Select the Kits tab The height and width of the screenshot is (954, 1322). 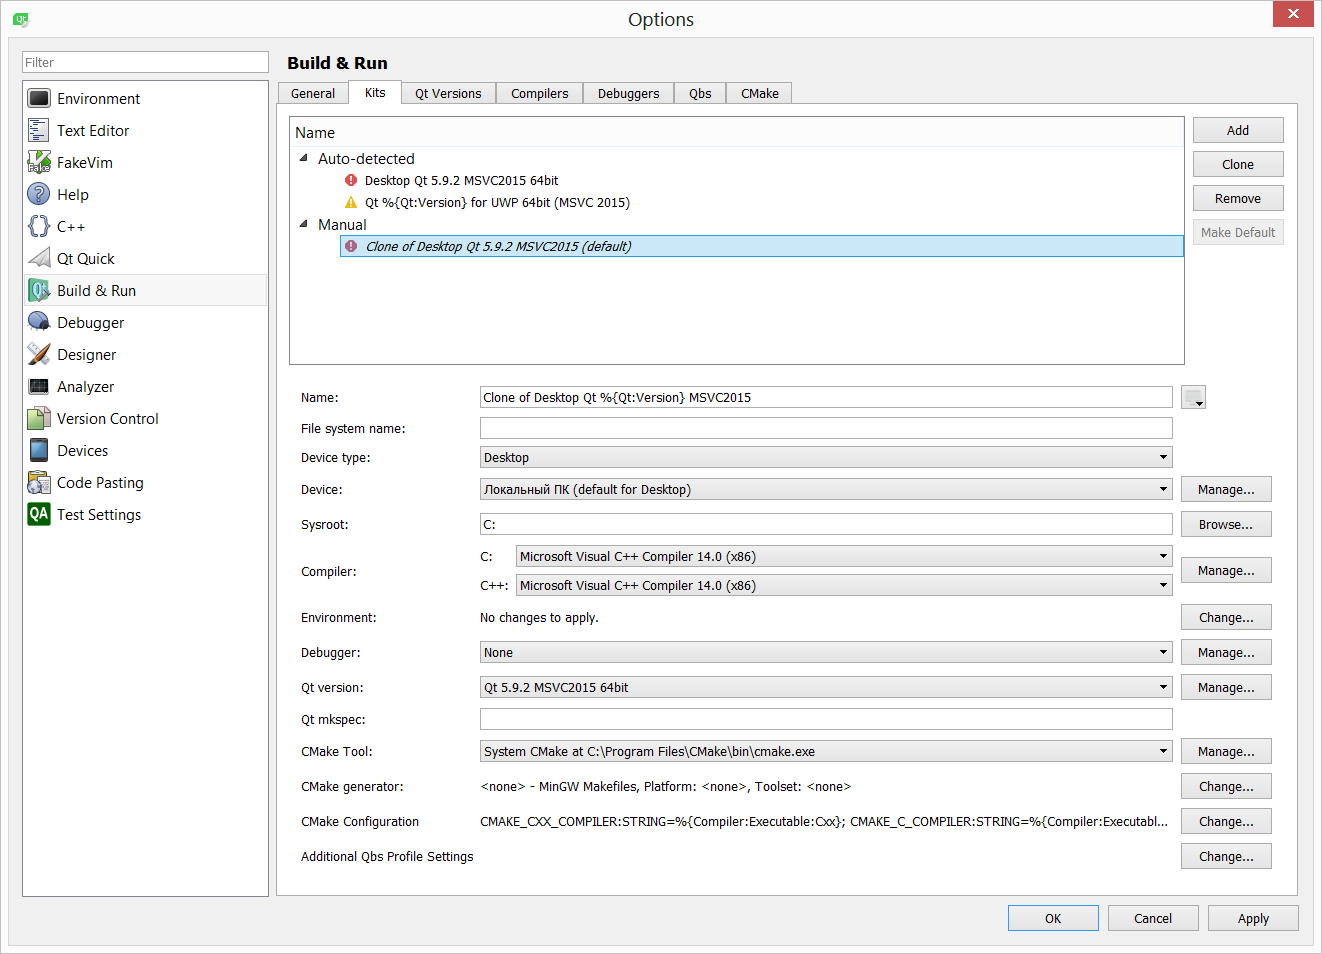[375, 92]
